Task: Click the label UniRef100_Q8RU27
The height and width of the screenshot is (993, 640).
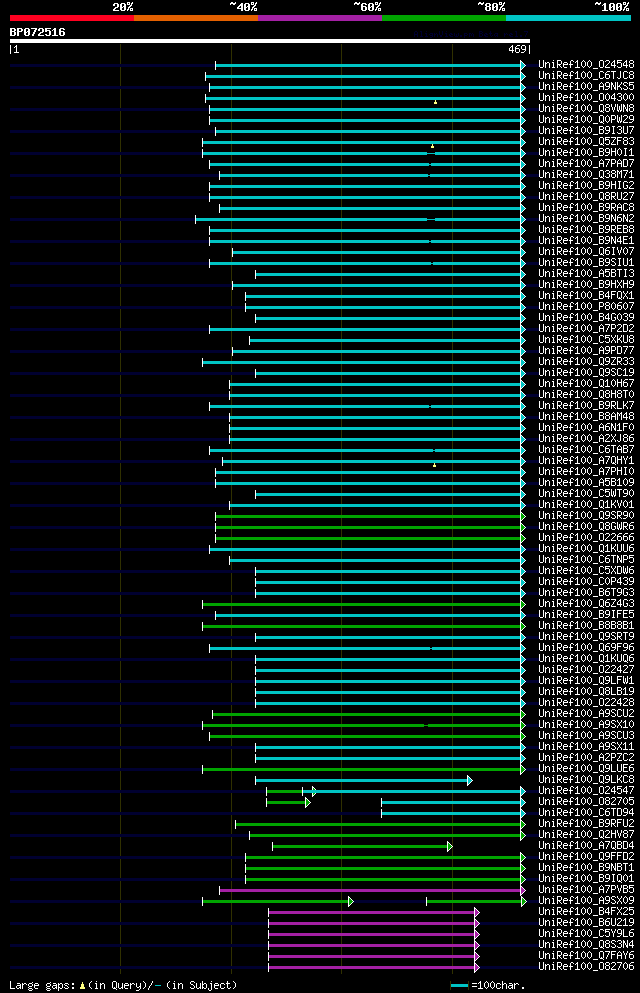Action: pos(586,196)
